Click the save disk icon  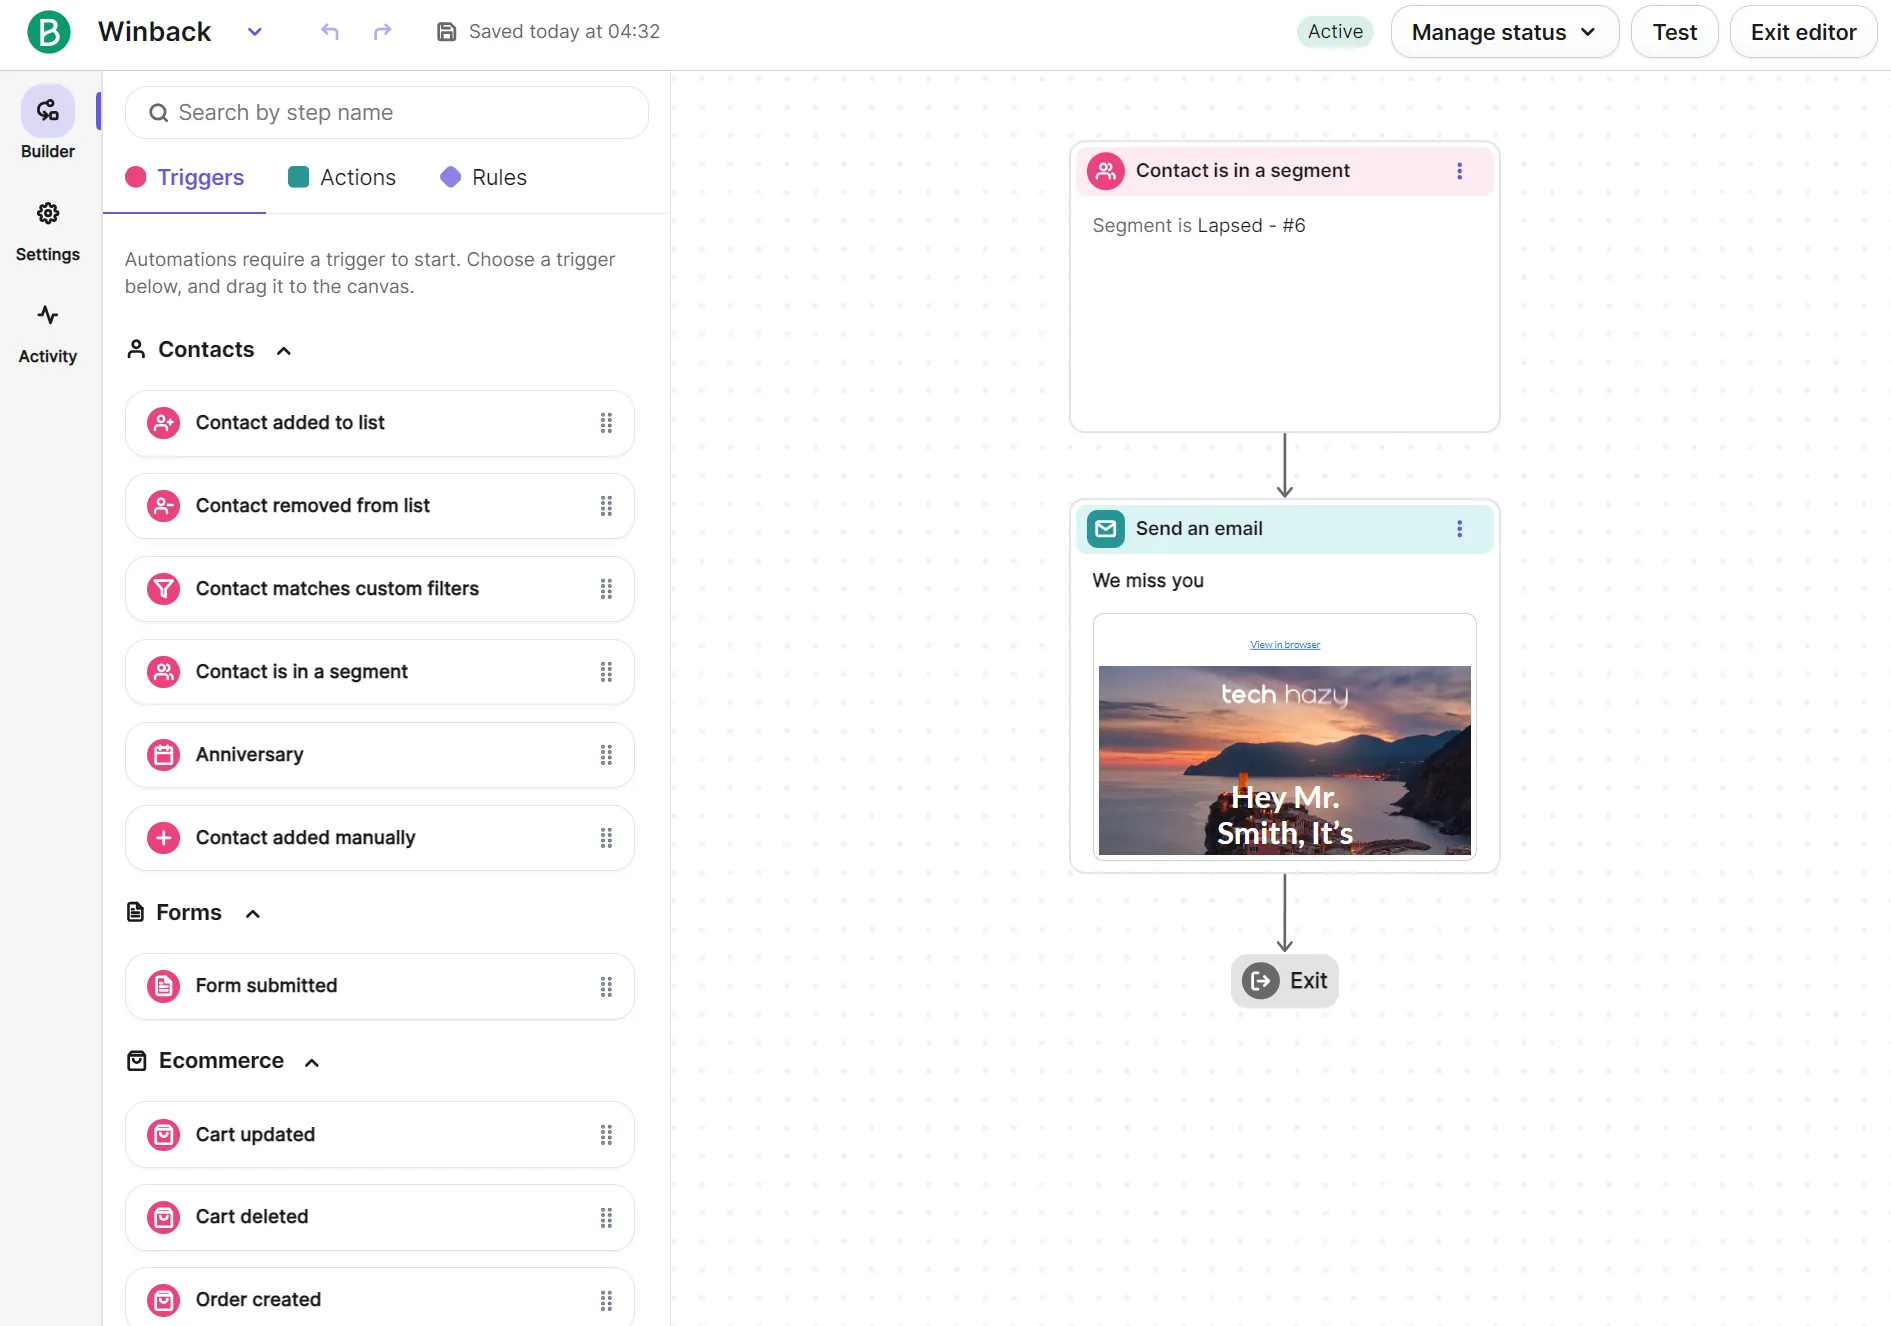tap(447, 32)
